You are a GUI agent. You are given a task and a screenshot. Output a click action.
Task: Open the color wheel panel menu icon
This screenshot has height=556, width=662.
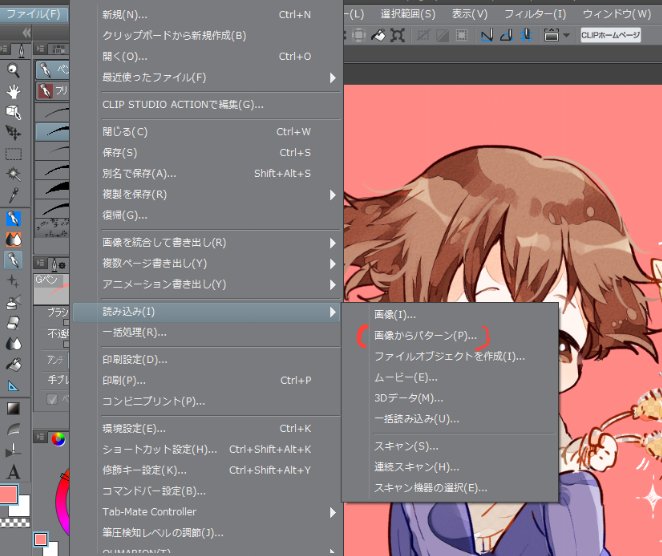coord(41,437)
